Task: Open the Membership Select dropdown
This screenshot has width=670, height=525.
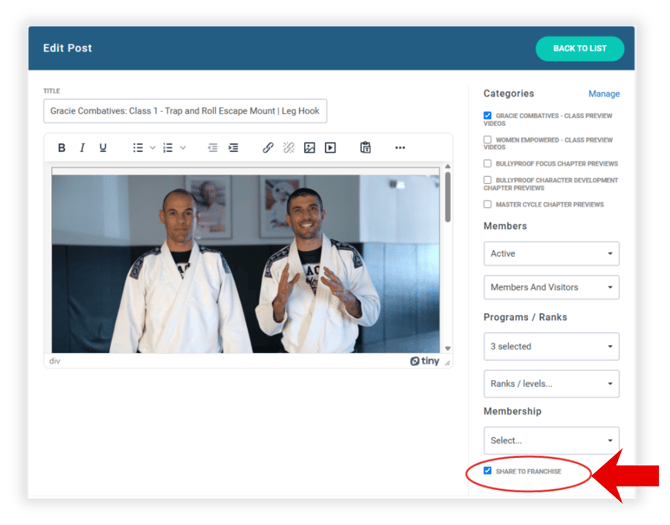Action: point(551,440)
